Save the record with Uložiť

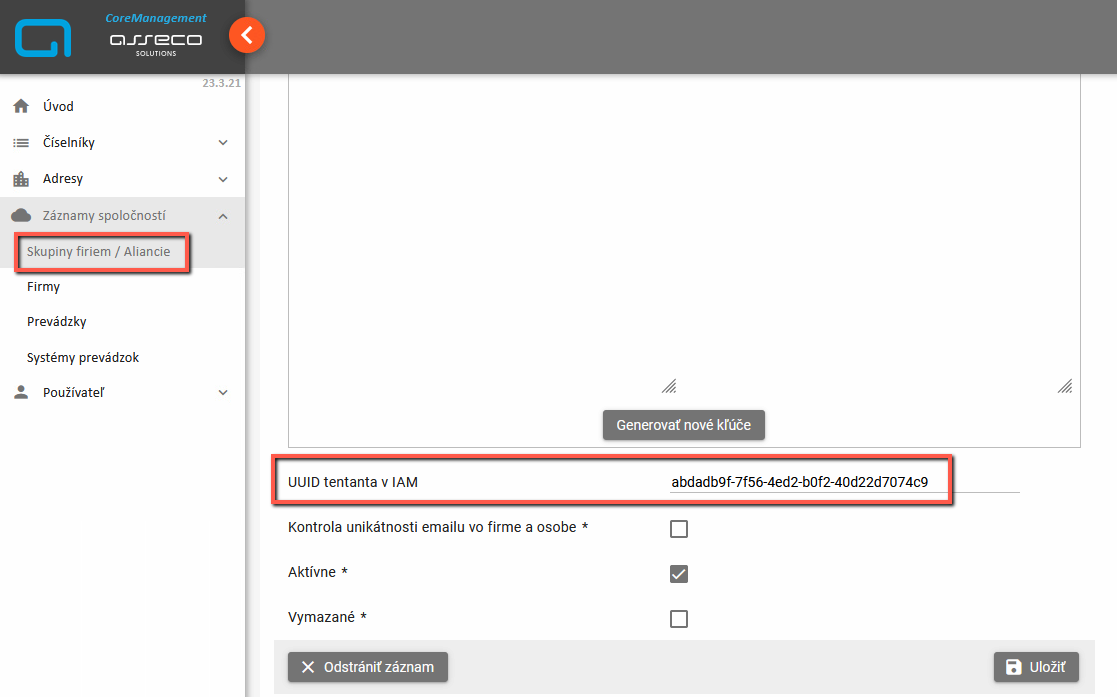[x=1036, y=667]
